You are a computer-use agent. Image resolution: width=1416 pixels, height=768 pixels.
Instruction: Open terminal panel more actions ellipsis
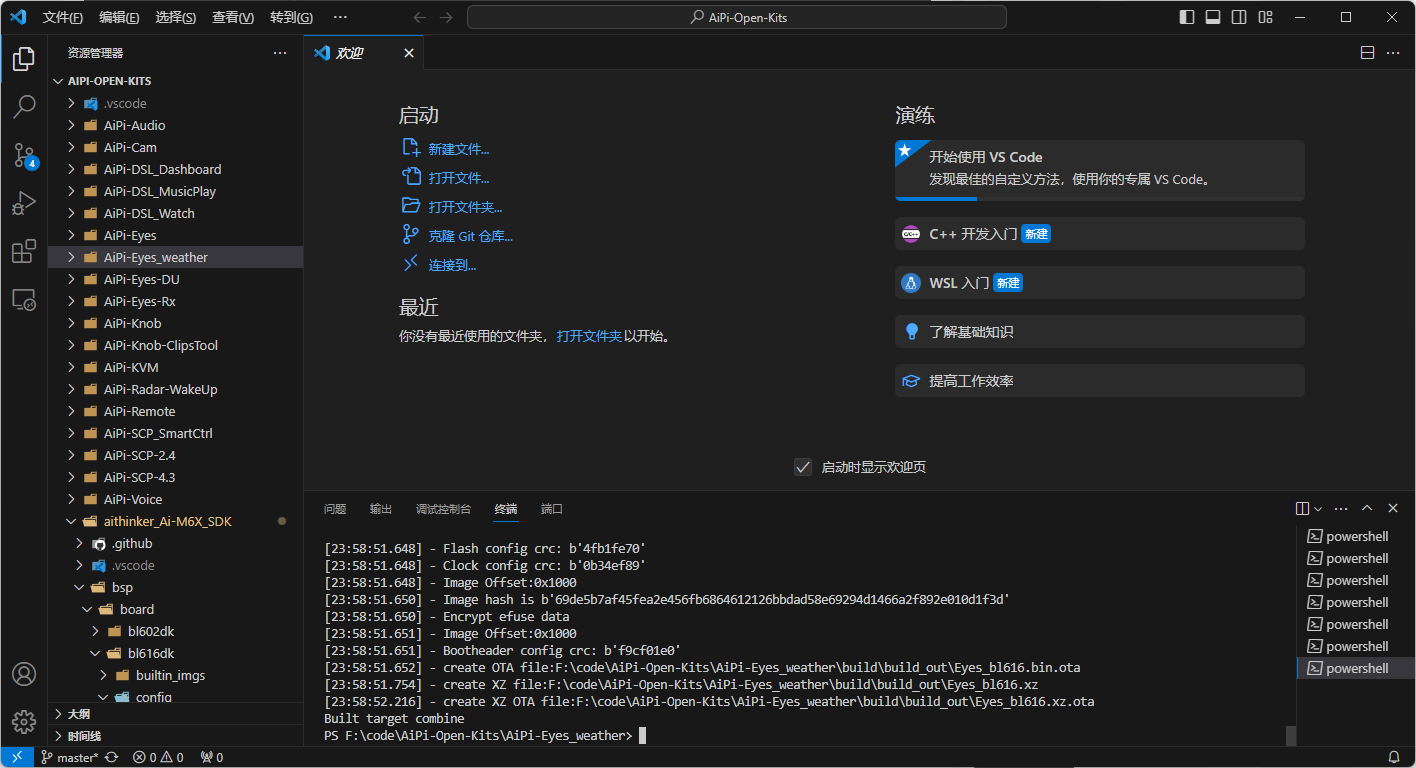tap(1341, 509)
